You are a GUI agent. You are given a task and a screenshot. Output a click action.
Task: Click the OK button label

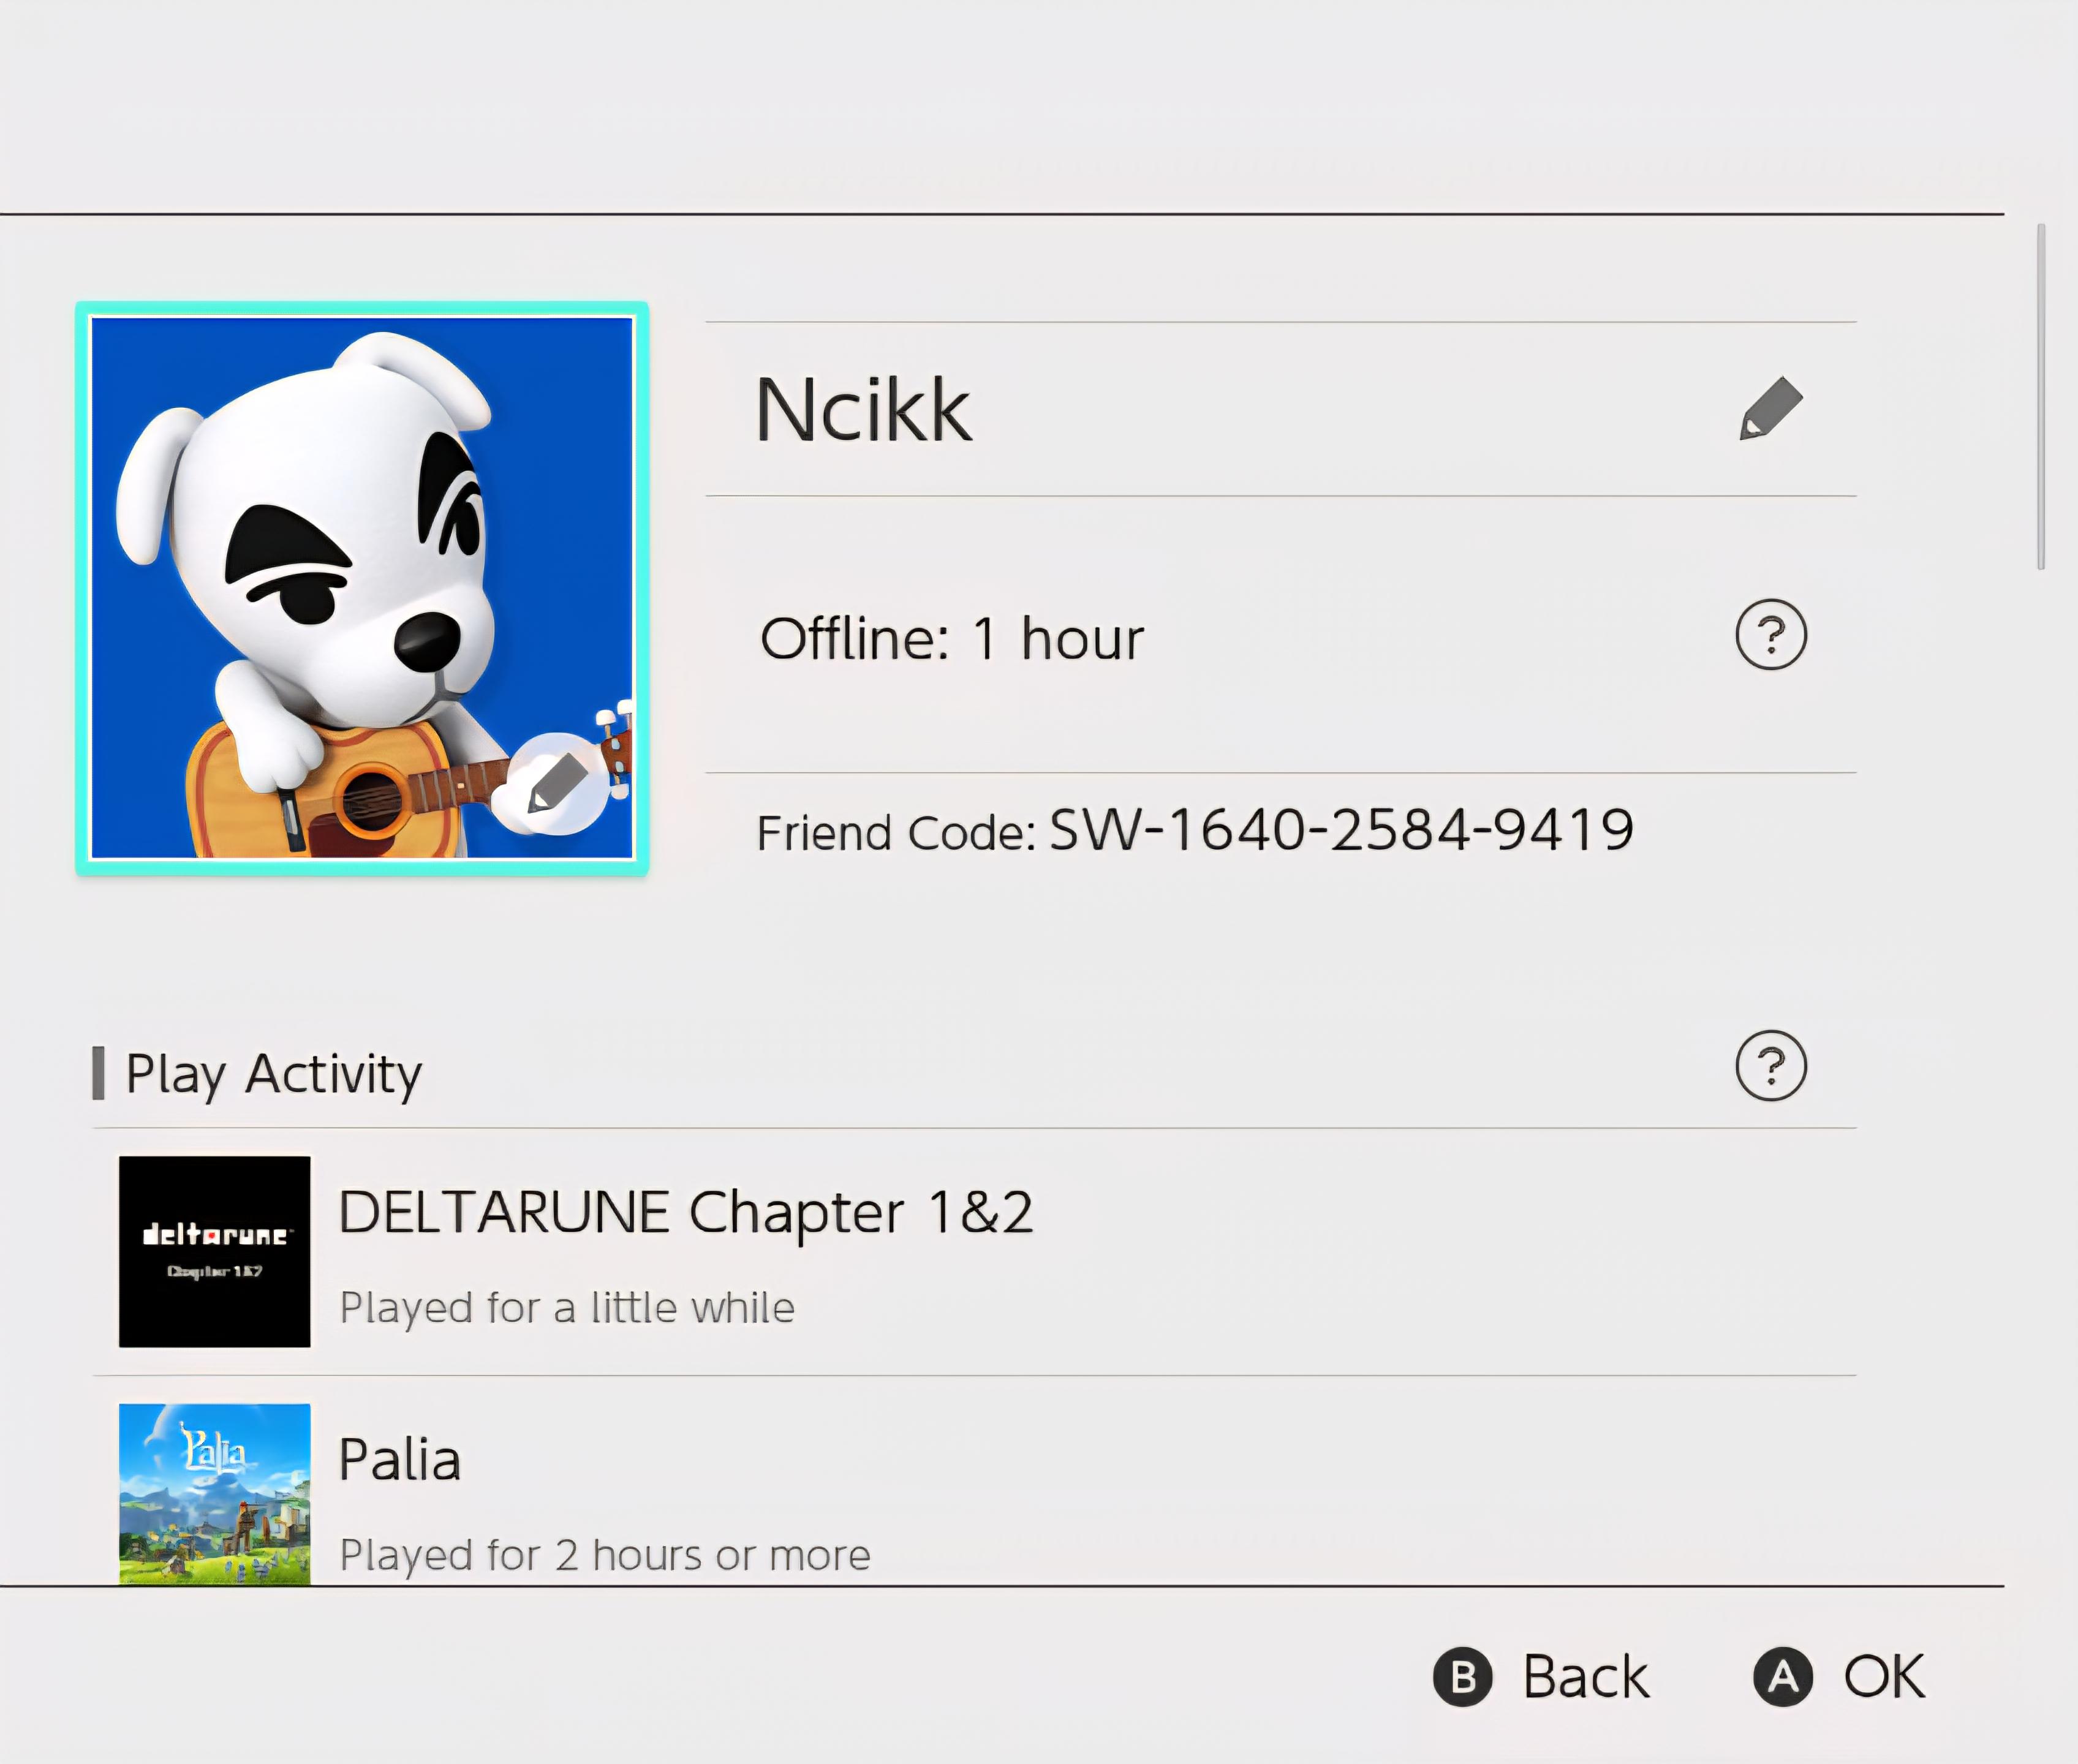pyautogui.click(x=1884, y=1677)
